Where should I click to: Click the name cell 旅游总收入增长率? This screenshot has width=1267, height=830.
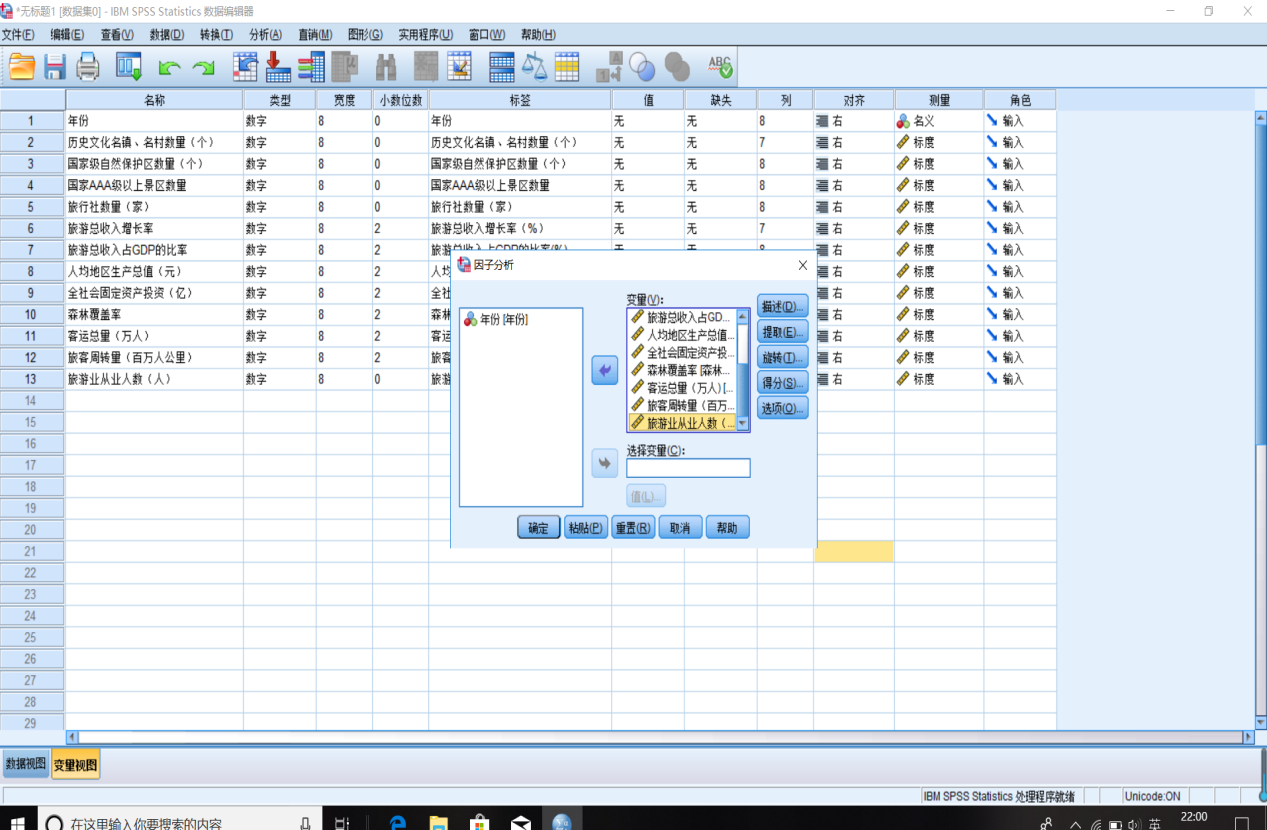click(x=154, y=228)
